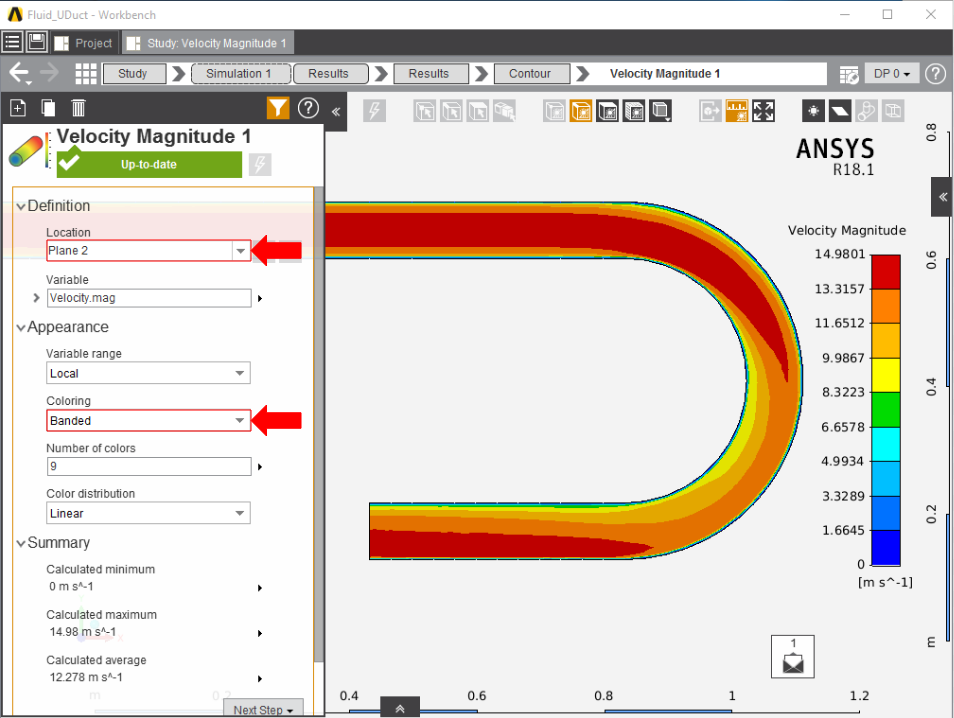
Task: Click the wireframe box icon
Action: click(x=893, y=111)
